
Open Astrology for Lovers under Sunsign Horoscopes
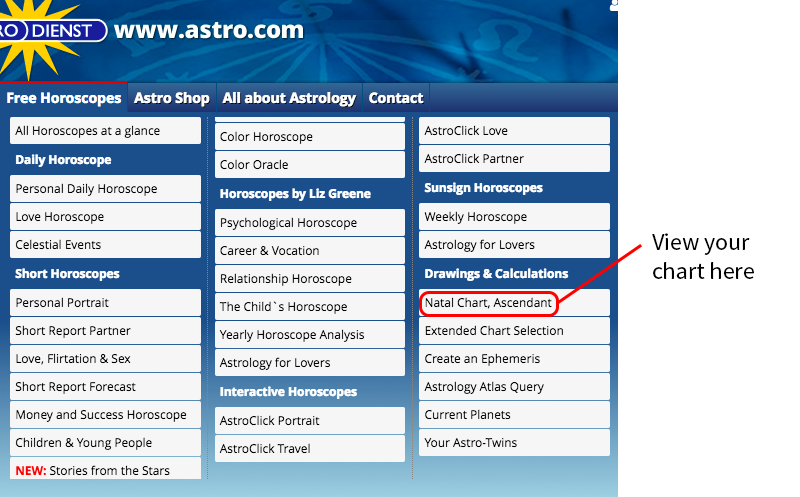[514, 244]
